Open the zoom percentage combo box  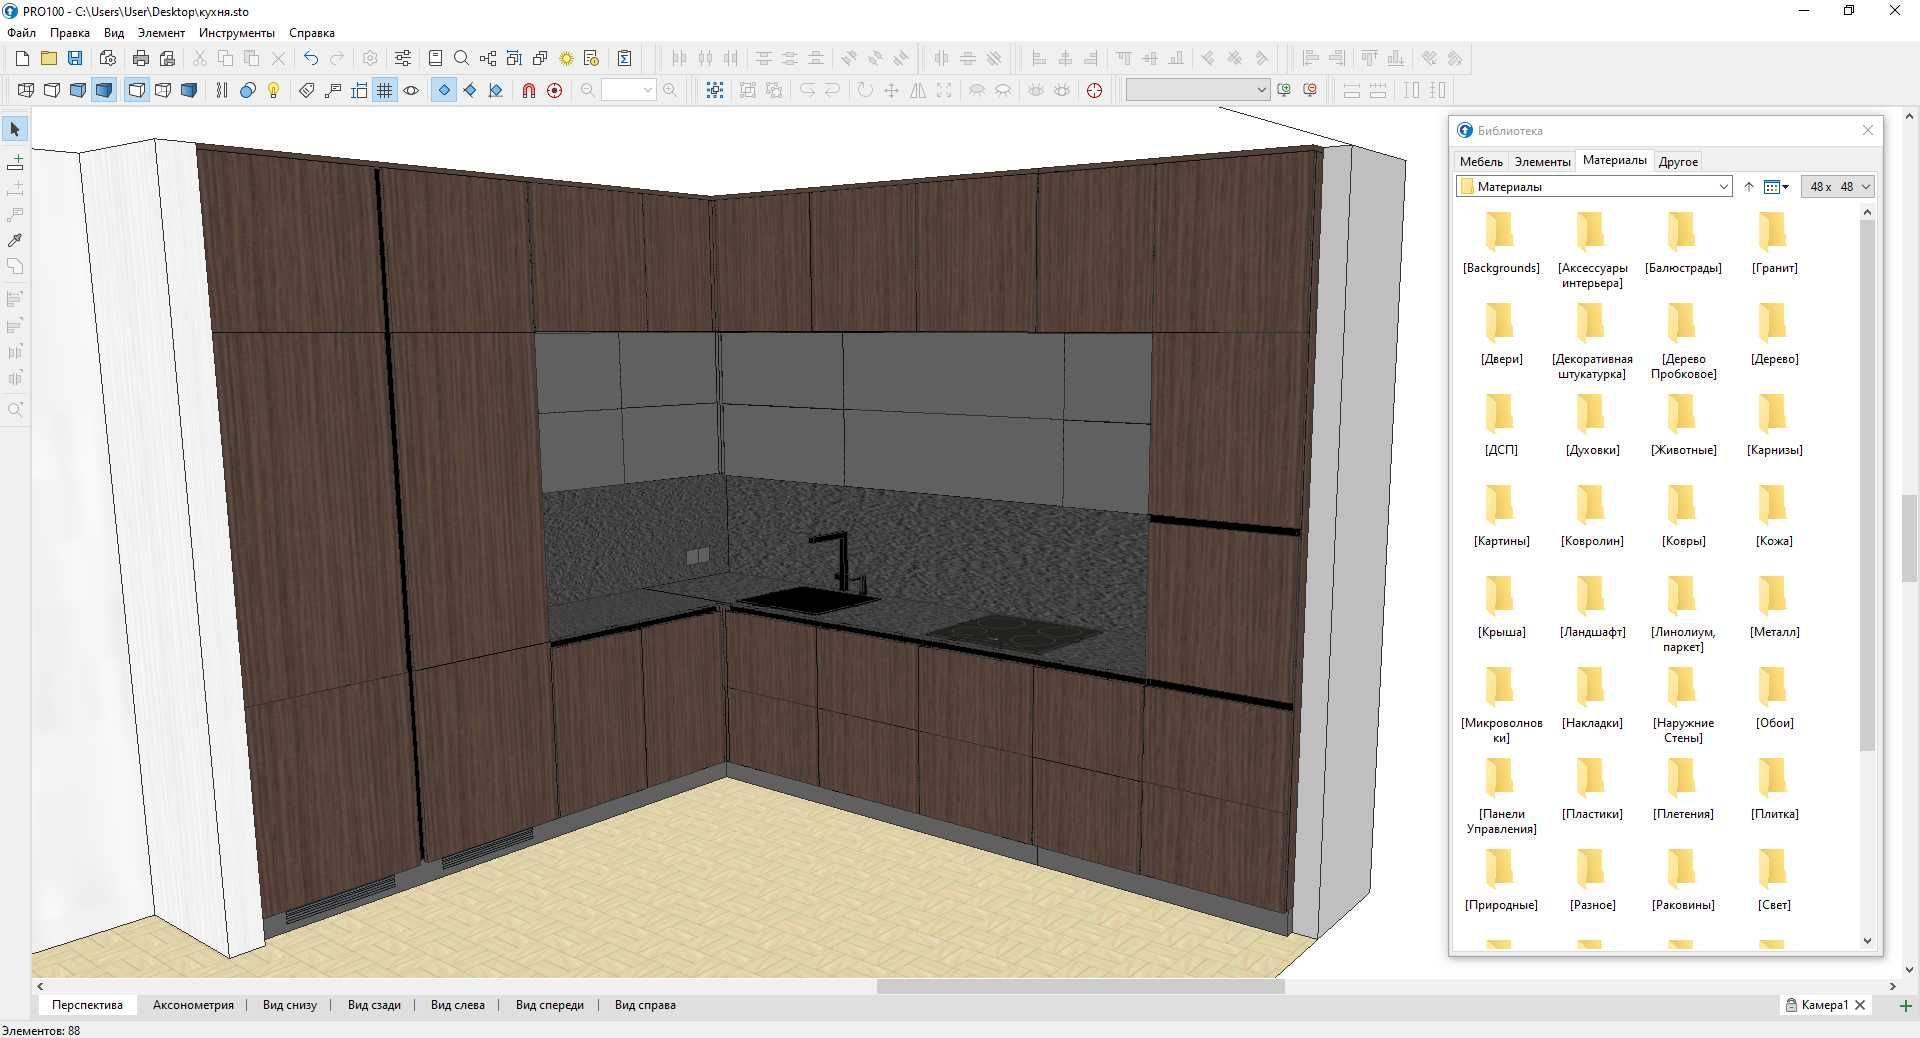pos(628,90)
